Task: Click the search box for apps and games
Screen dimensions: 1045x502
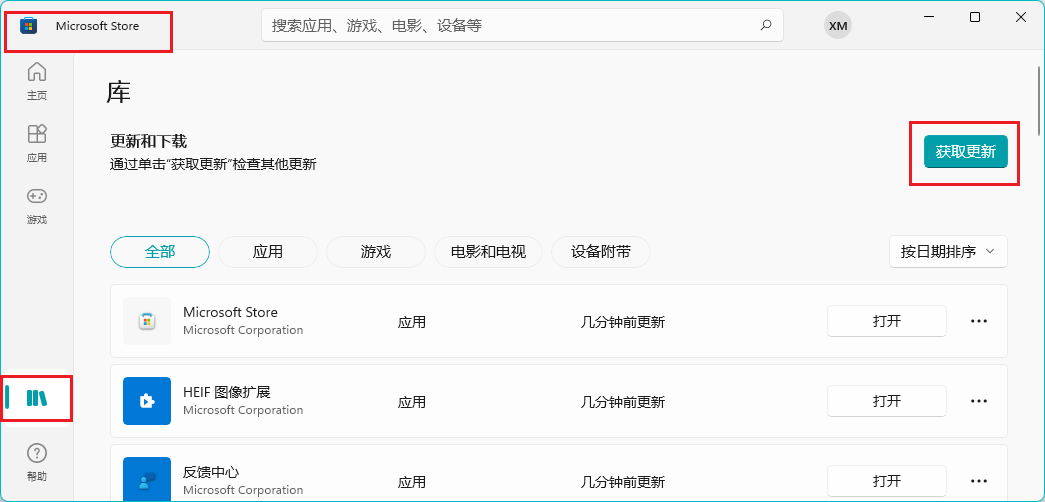Action: click(x=510, y=25)
